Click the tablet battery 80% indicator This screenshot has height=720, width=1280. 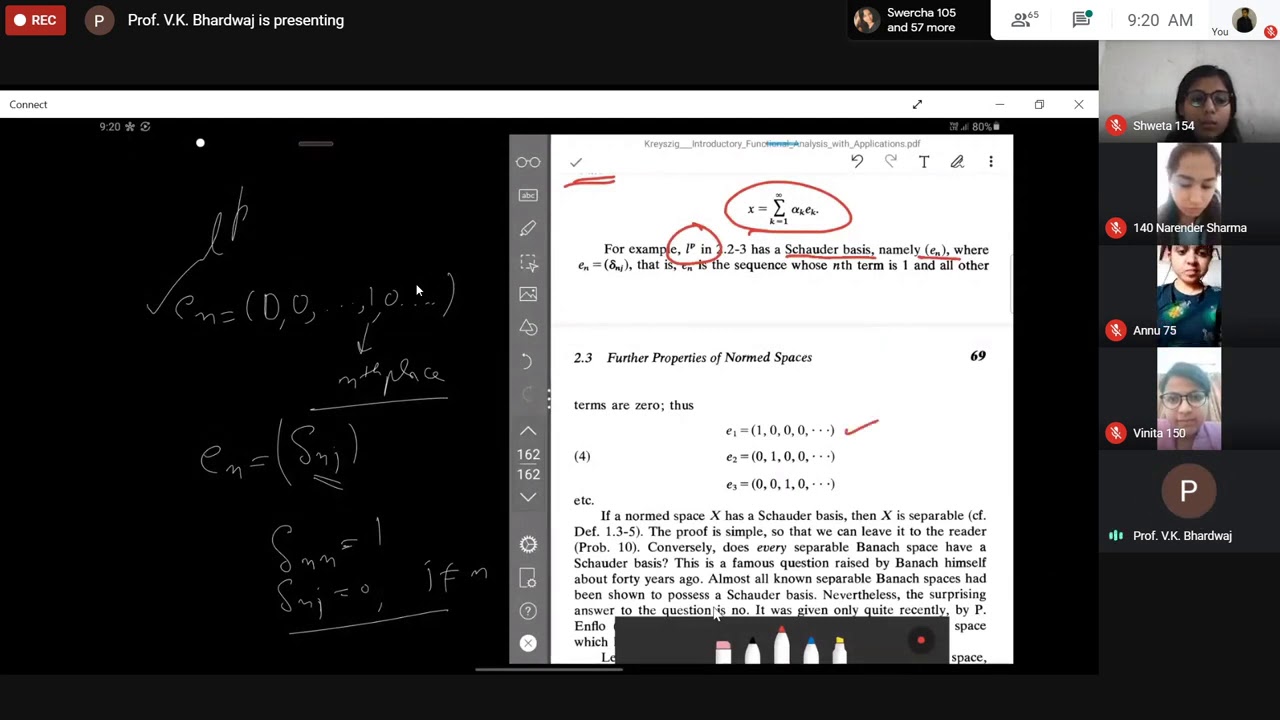pos(984,127)
